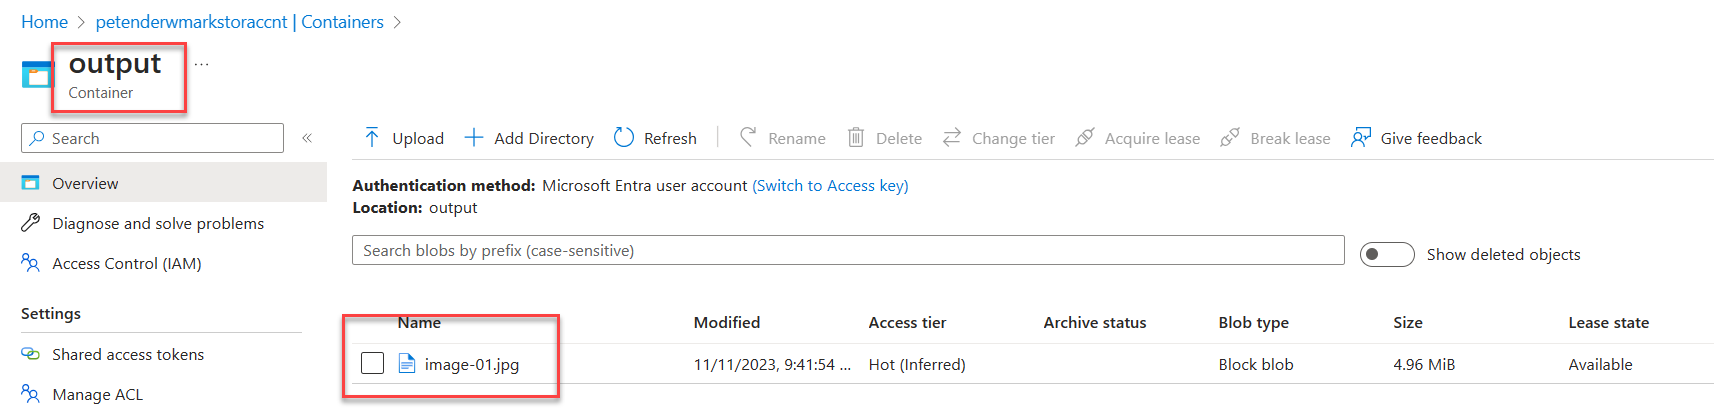Image resolution: width=1714 pixels, height=409 pixels.
Task: Sort by the Modified column header
Action: [x=727, y=323]
